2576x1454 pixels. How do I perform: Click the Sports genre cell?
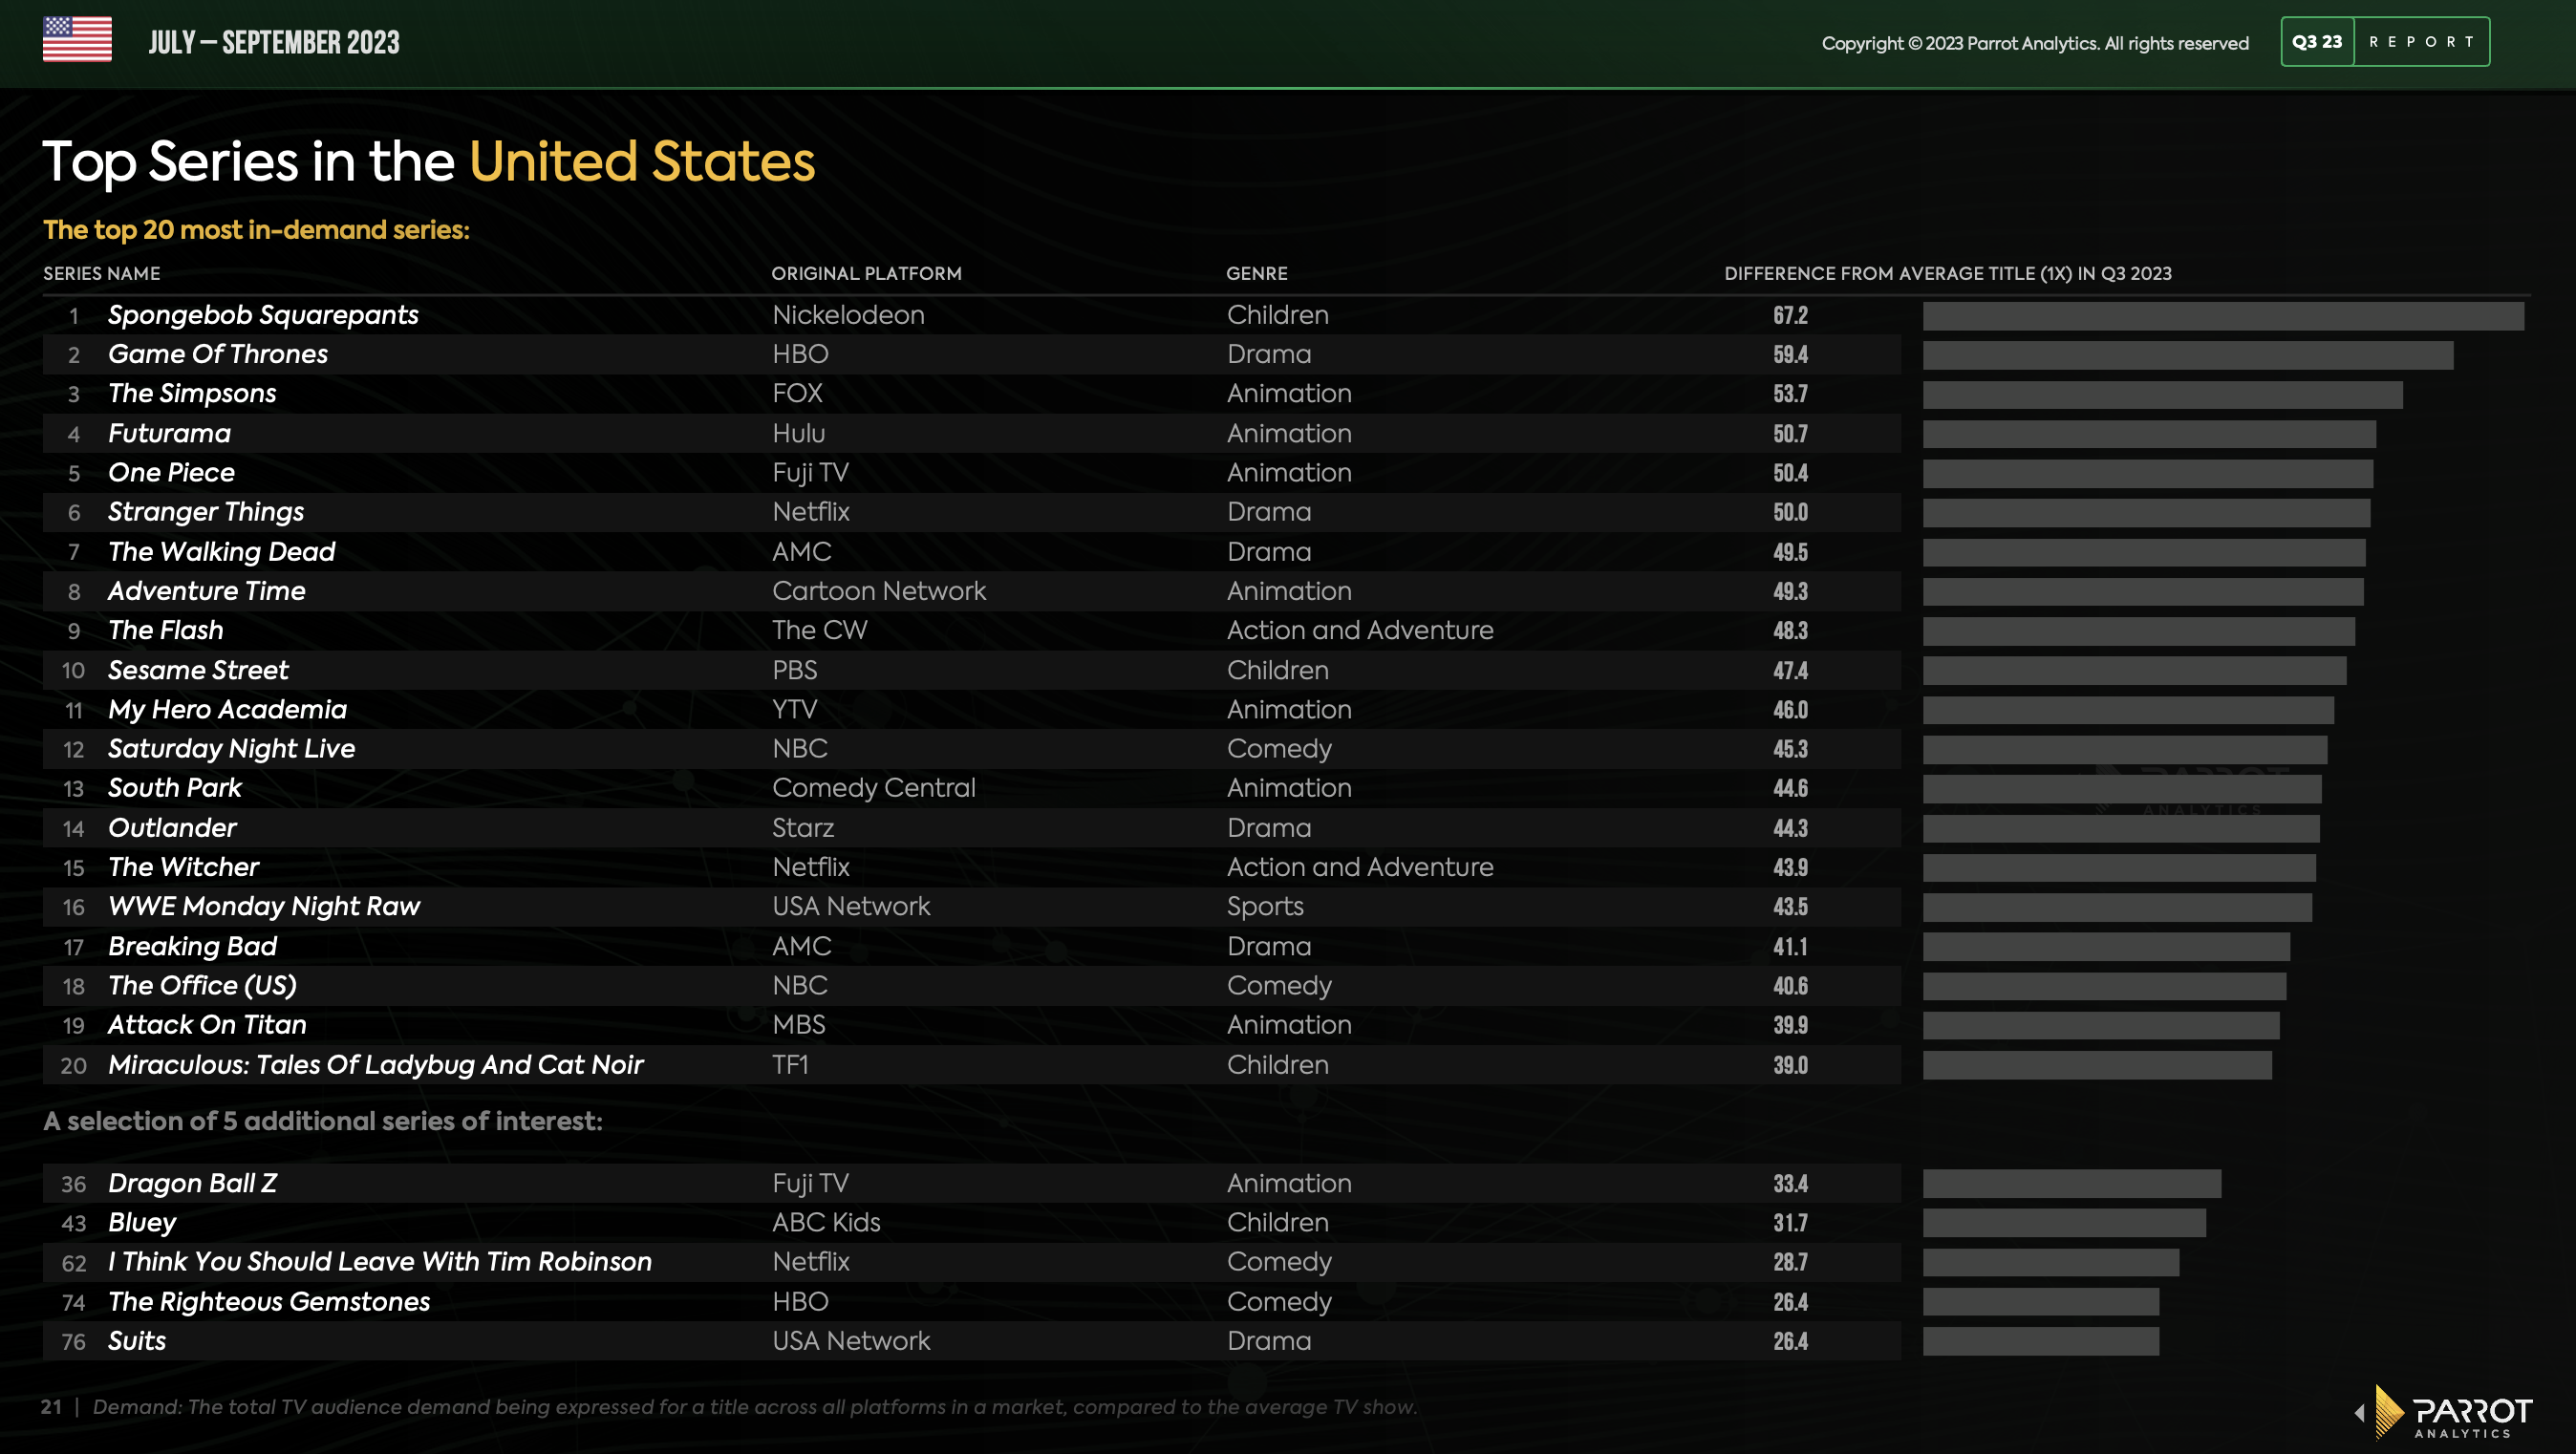click(x=1265, y=907)
